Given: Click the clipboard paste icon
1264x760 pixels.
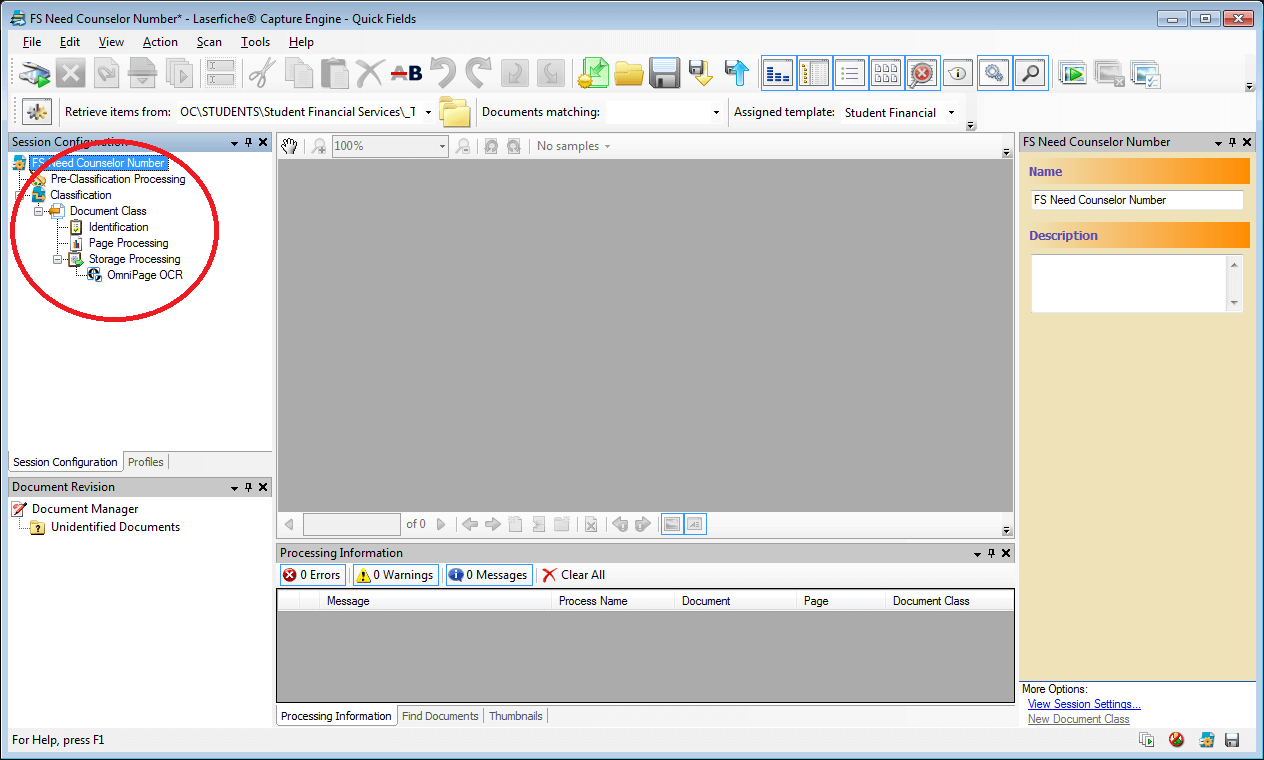Looking at the screenshot, I should click(335, 73).
